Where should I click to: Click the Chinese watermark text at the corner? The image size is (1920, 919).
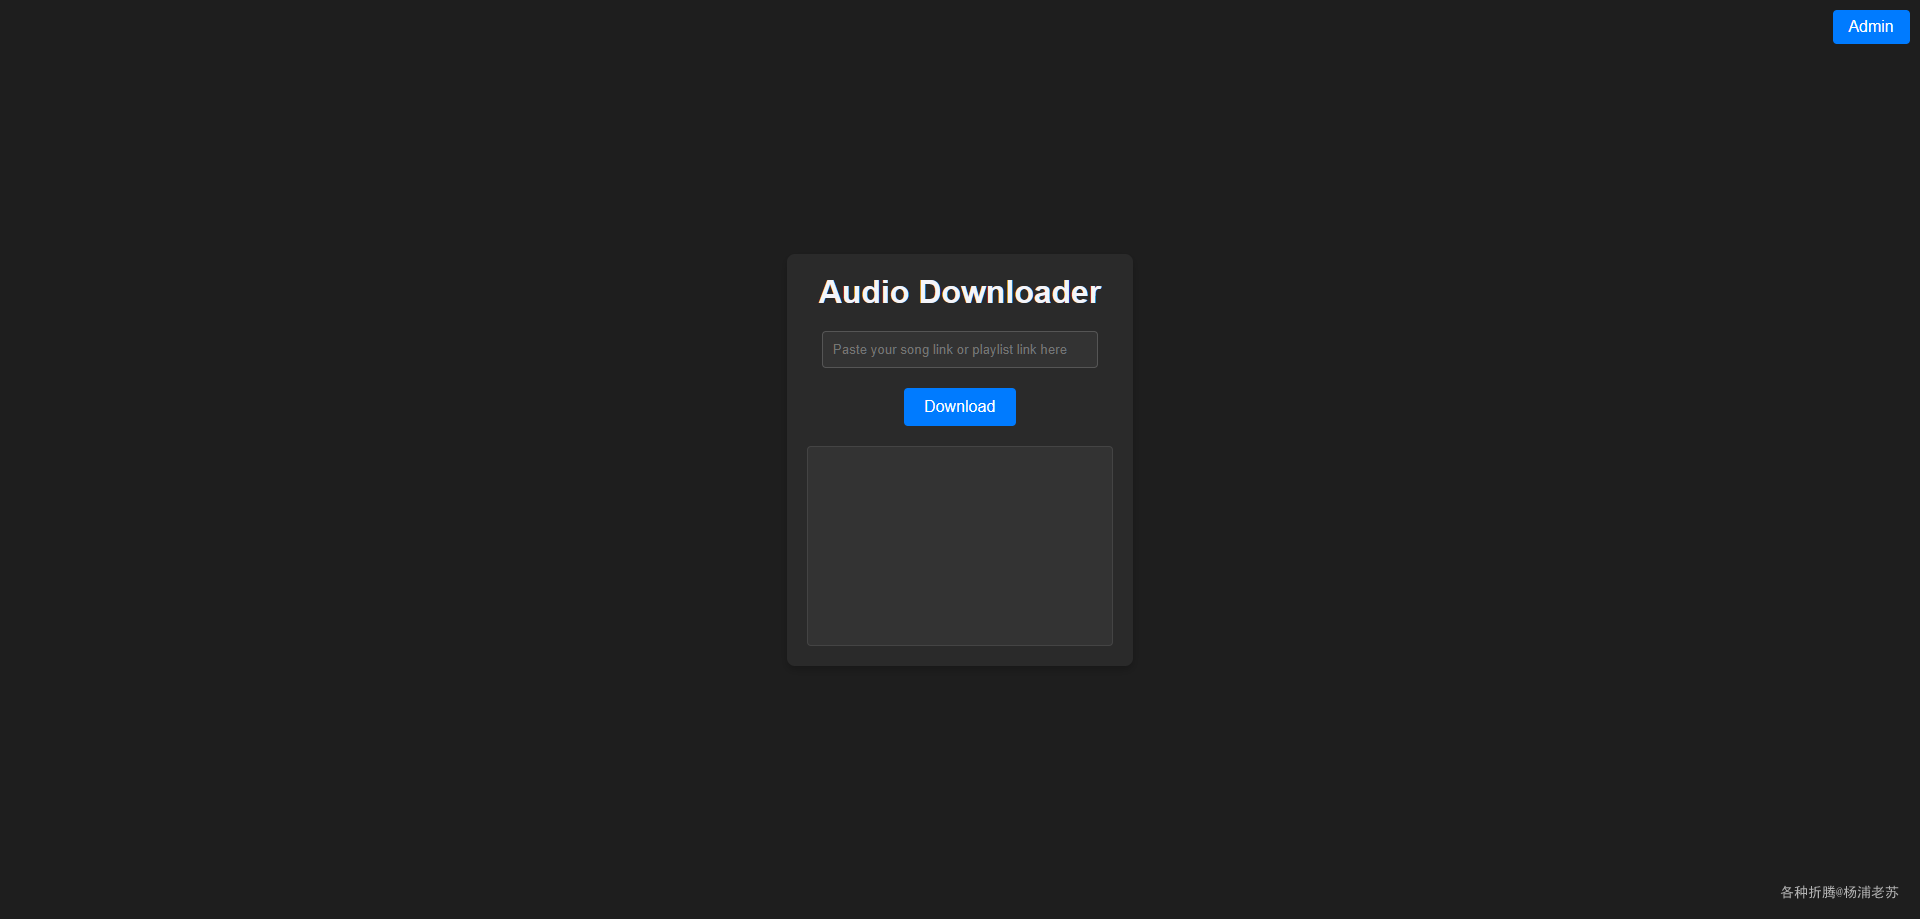(1838, 892)
